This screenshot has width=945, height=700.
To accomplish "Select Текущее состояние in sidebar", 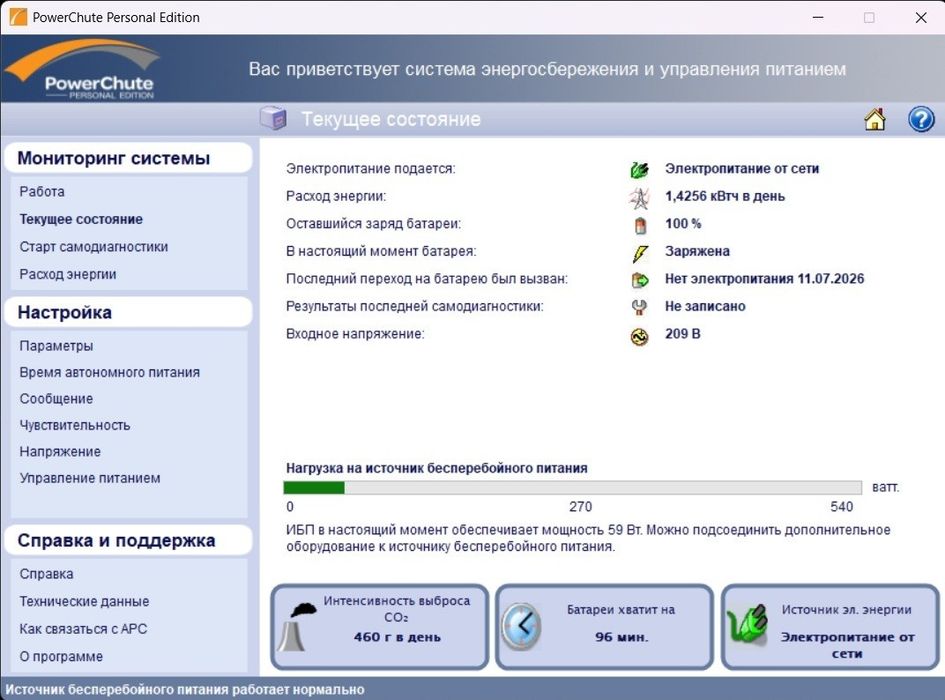I will pos(81,219).
